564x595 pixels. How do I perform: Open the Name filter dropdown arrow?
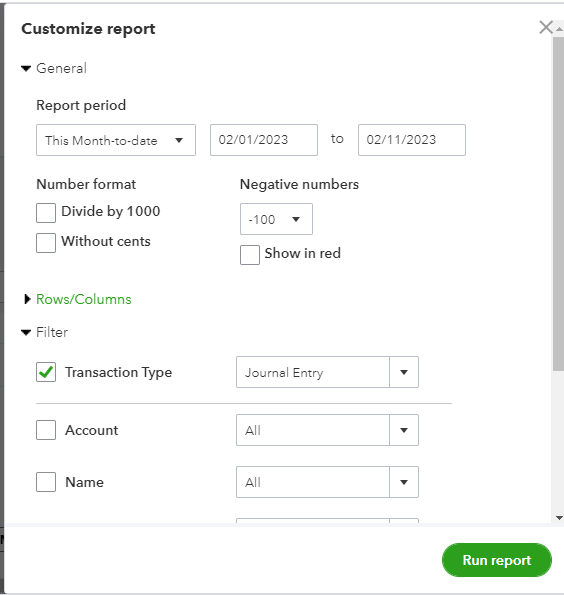click(x=404, y=482)
